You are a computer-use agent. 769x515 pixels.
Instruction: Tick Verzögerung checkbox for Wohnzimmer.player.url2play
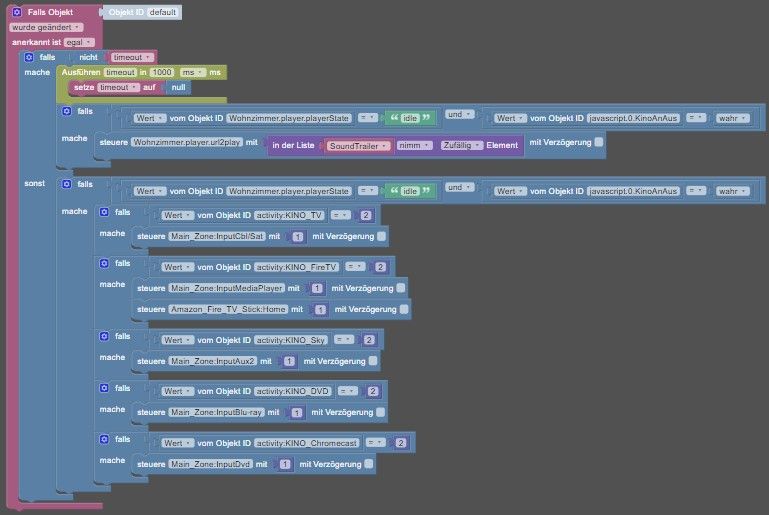coord(599,142)
